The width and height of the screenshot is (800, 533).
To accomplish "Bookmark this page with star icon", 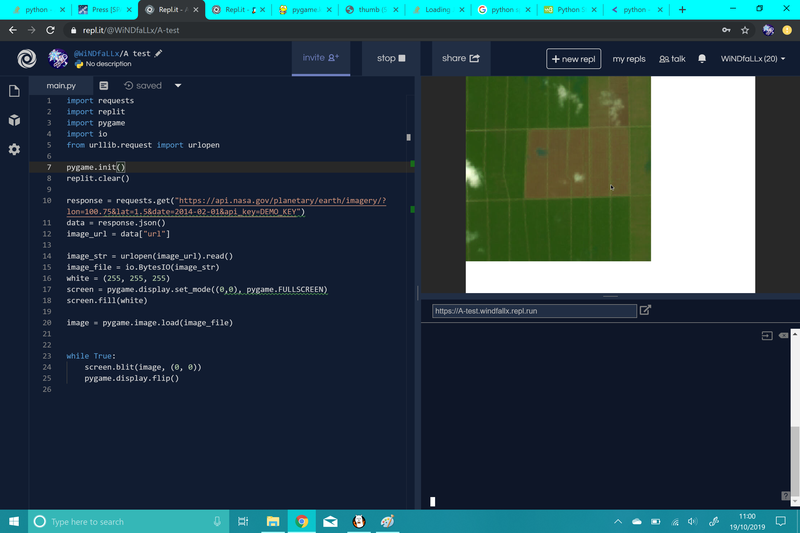I will [745, 30].
